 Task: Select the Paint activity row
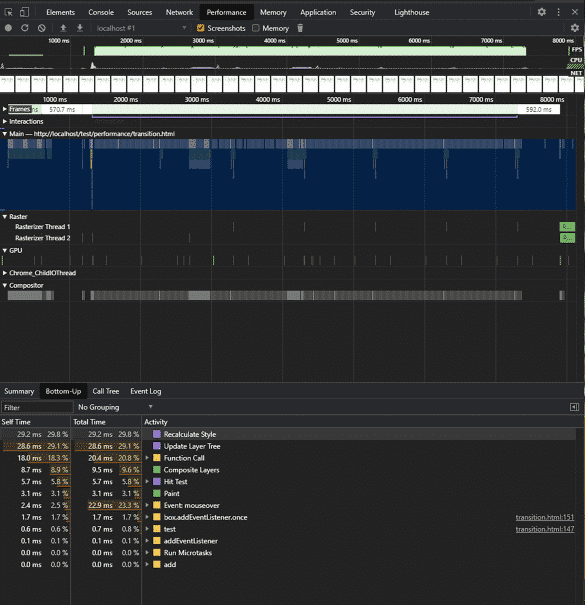[288, 493]
